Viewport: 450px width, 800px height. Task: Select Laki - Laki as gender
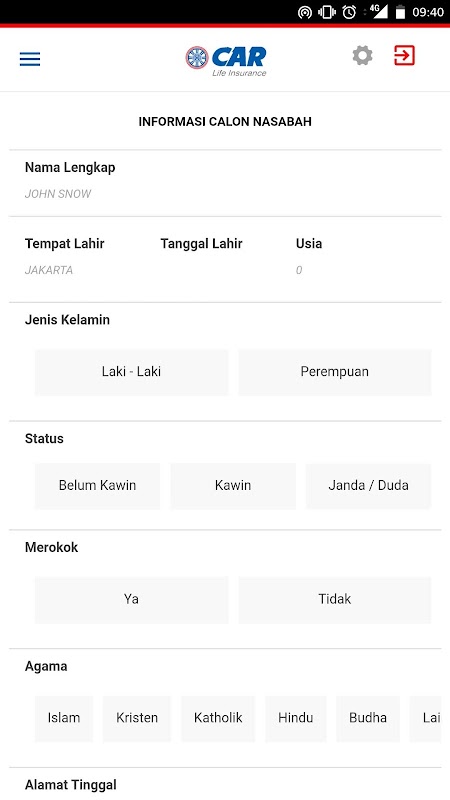click(131, 372)
